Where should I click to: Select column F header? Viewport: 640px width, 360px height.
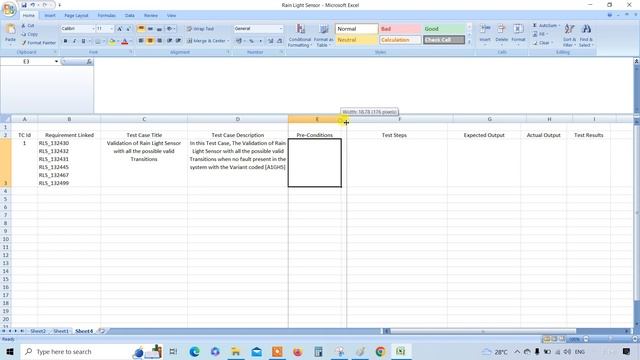400,119
